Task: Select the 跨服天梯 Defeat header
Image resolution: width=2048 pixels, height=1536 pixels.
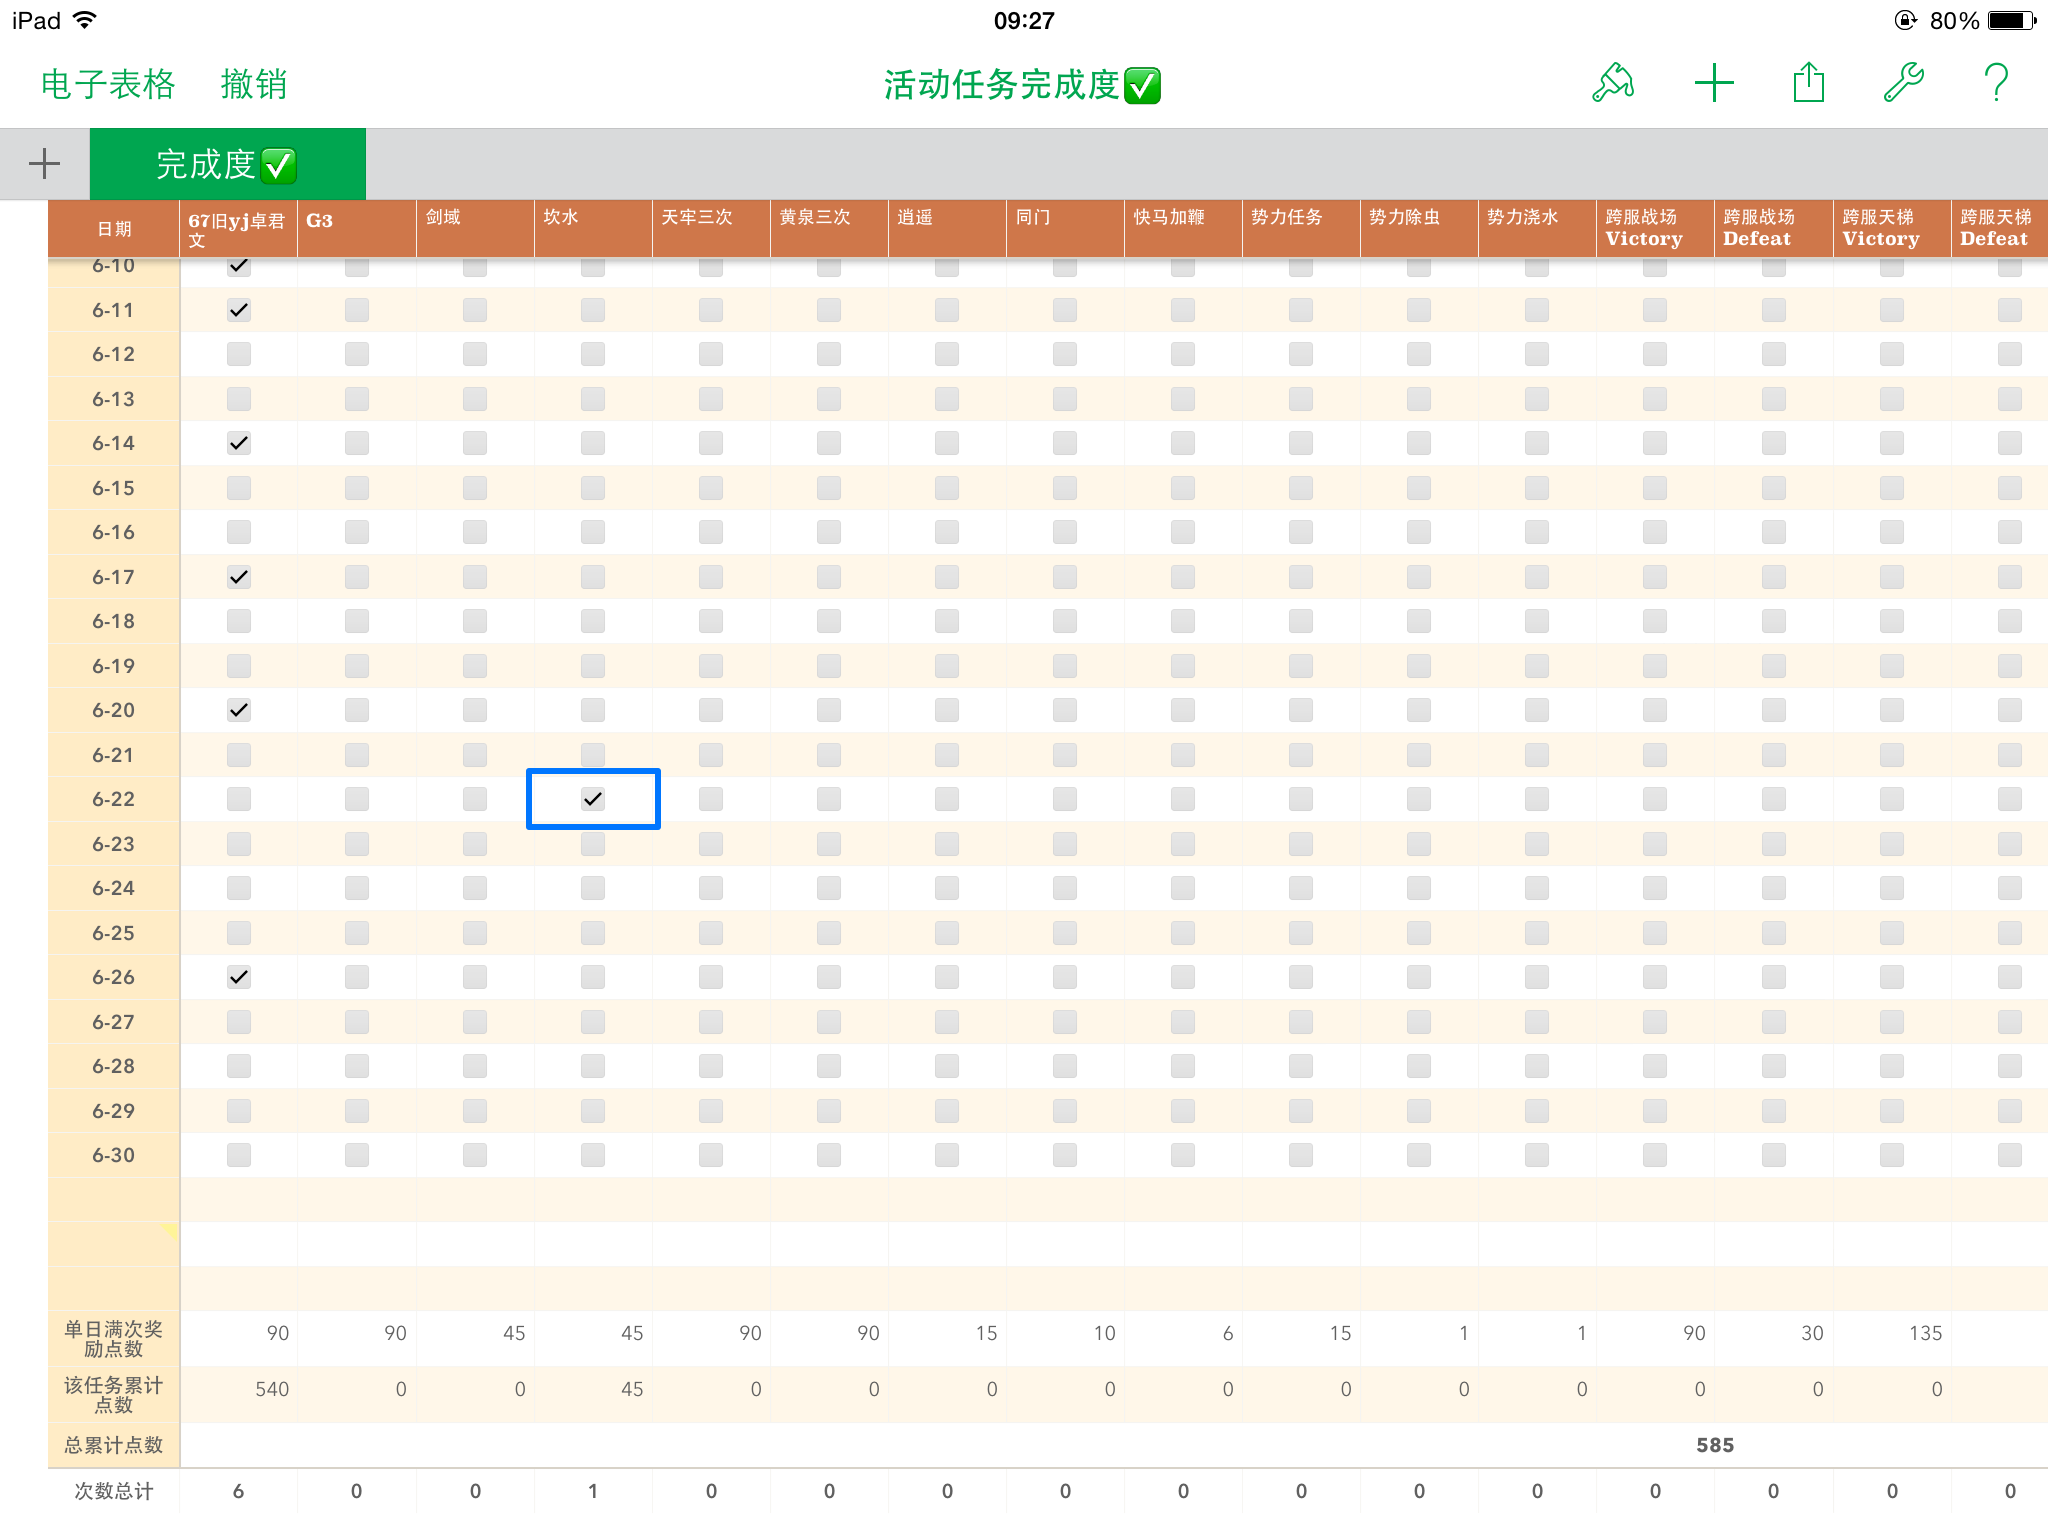Action: point(2000,229)
